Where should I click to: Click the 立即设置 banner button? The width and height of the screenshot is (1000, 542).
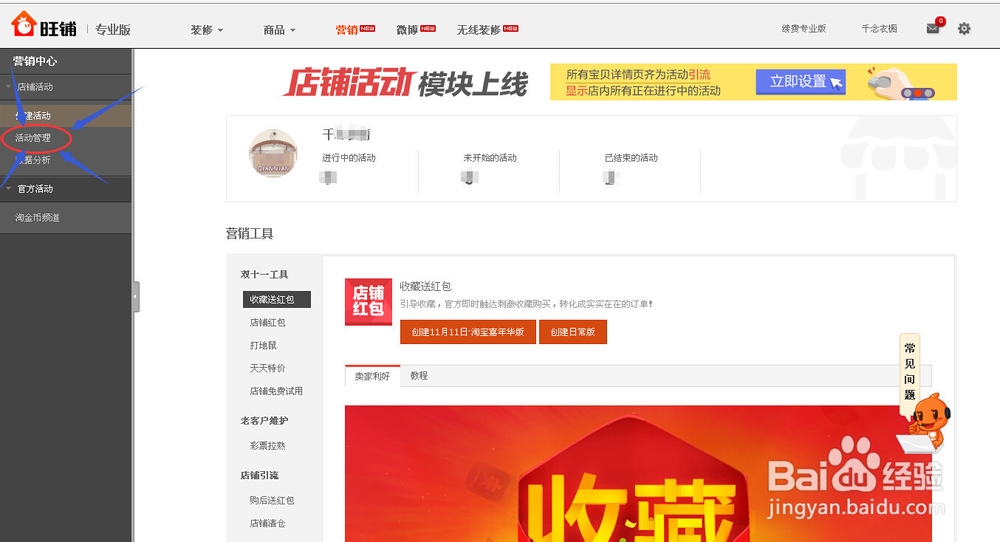(800, 82)
